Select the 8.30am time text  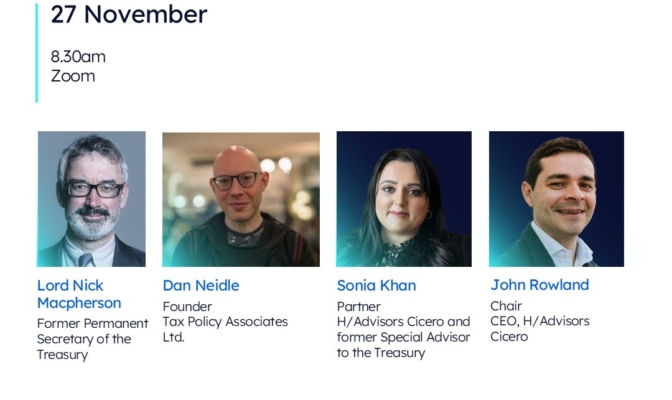click(x=78, y=57)
